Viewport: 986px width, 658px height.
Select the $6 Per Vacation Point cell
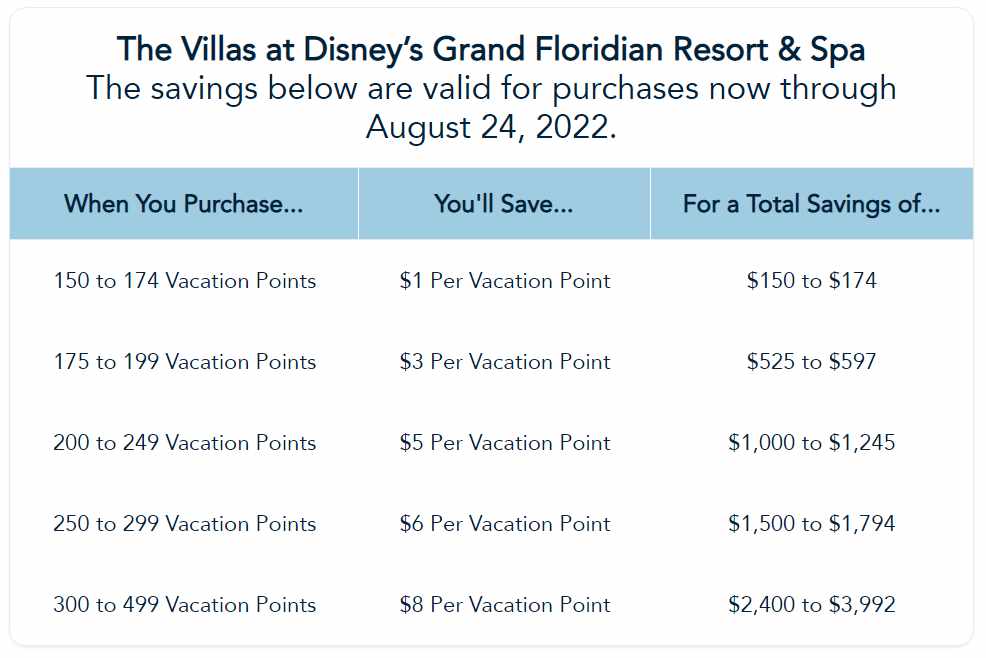tap(505, 524)
